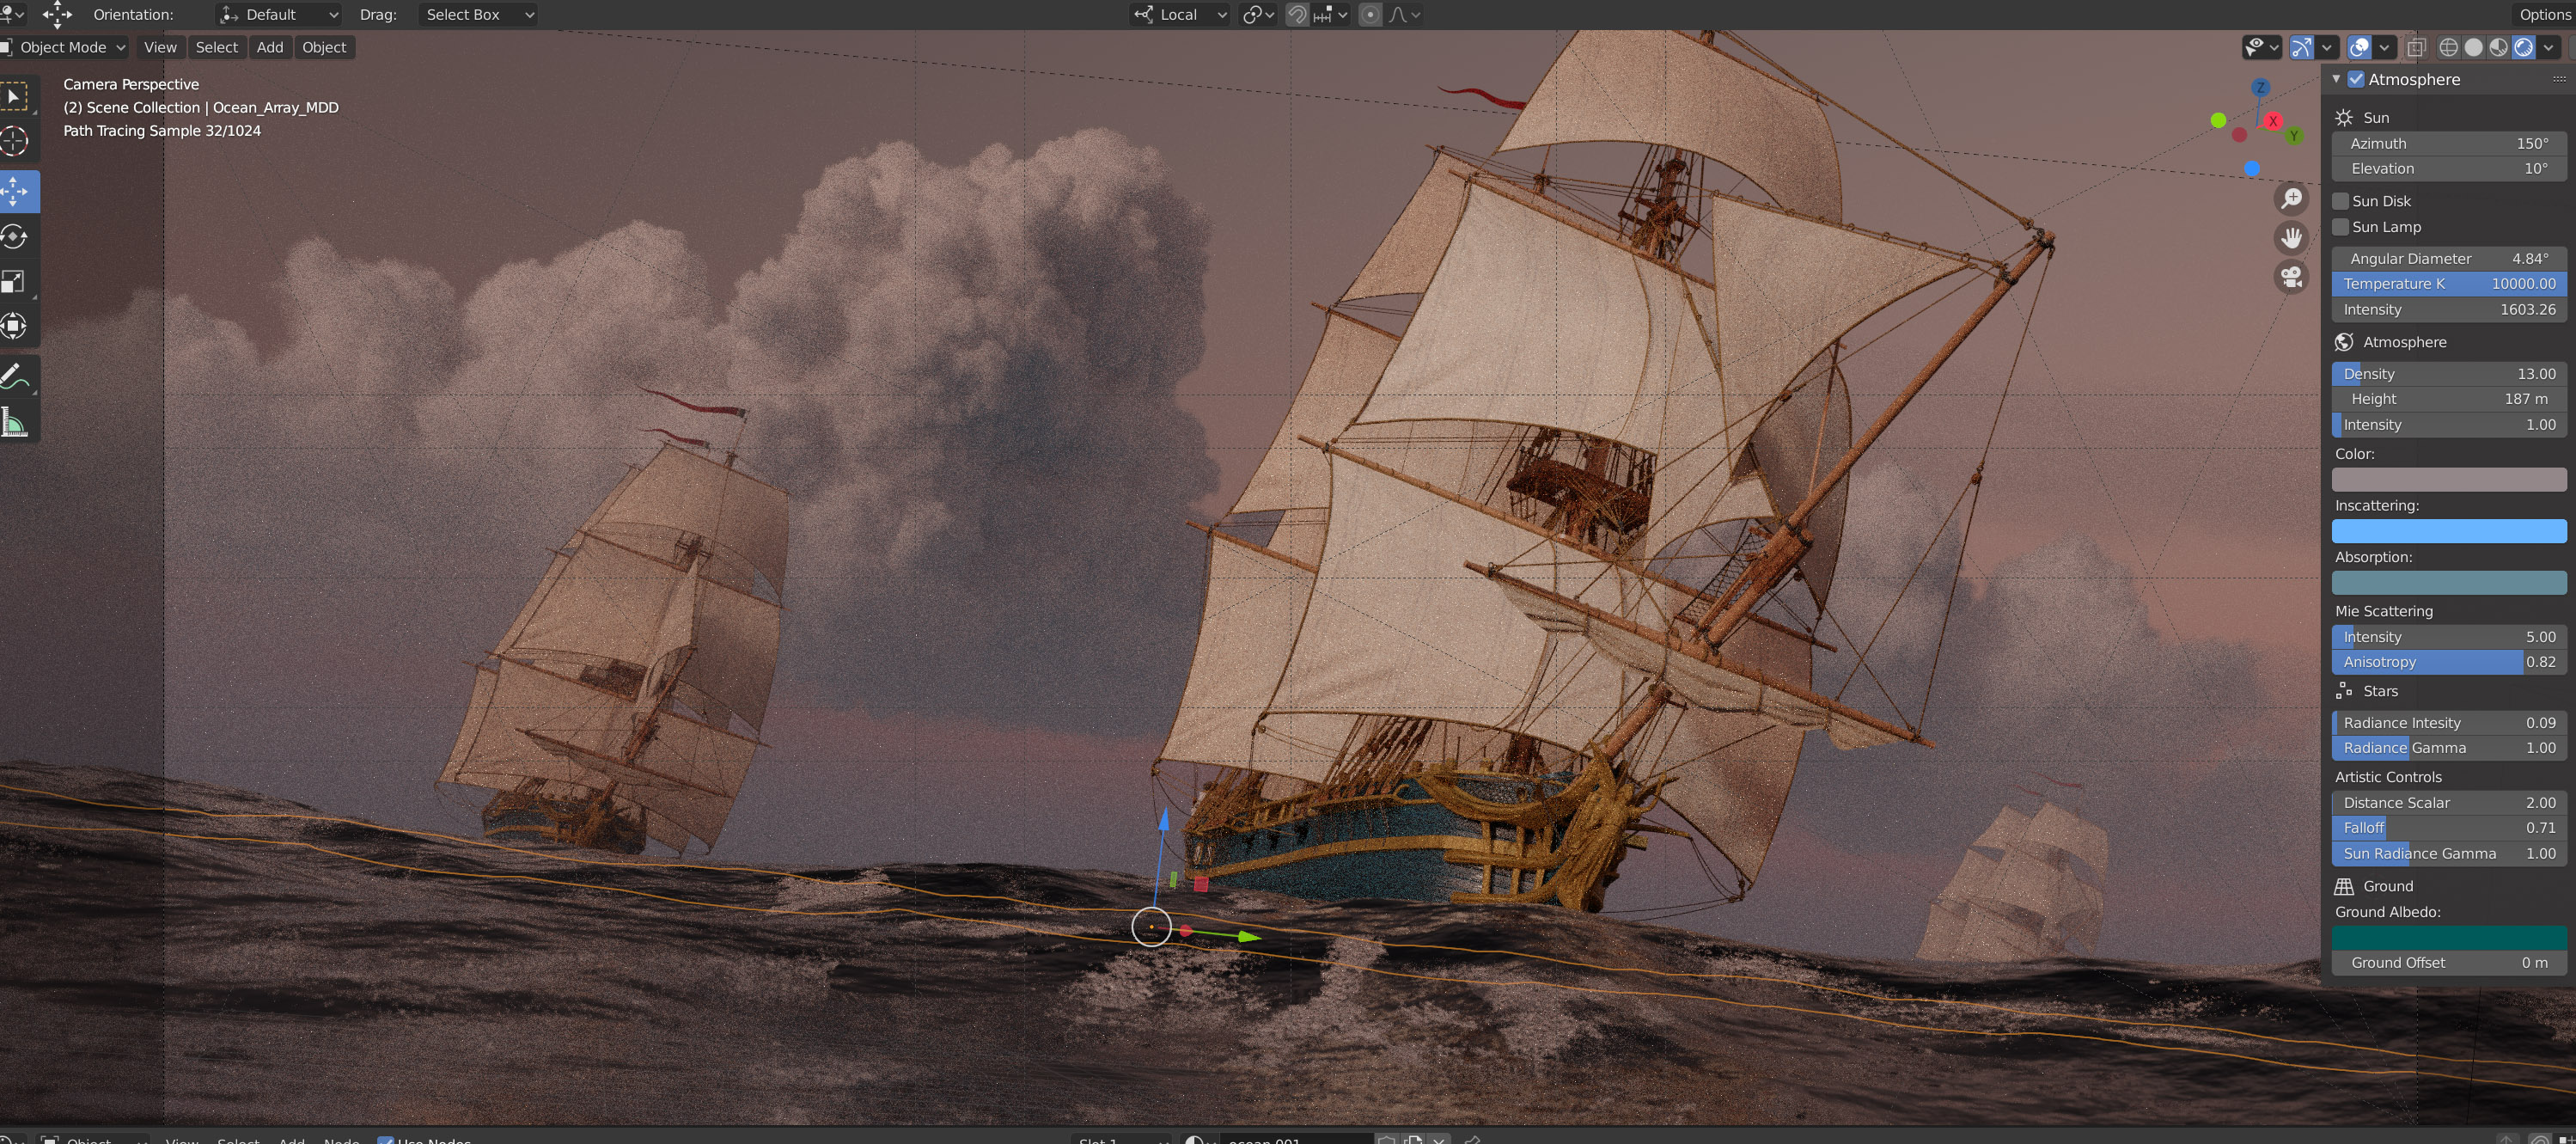Open the Object Mode dropdown
The width and height of the screenshot is (2576, 1144).
click(65, 47)
